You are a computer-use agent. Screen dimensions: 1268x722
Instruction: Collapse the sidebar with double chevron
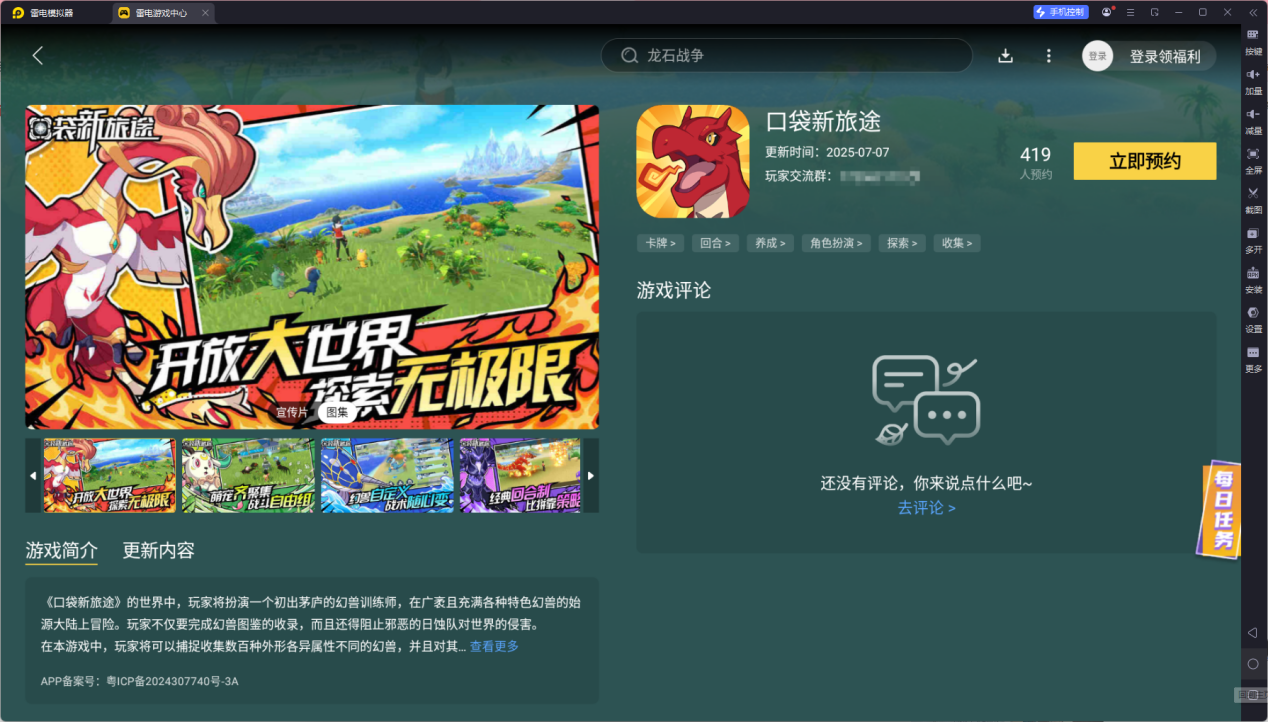pyautogui.click(x=1253, y=12)
